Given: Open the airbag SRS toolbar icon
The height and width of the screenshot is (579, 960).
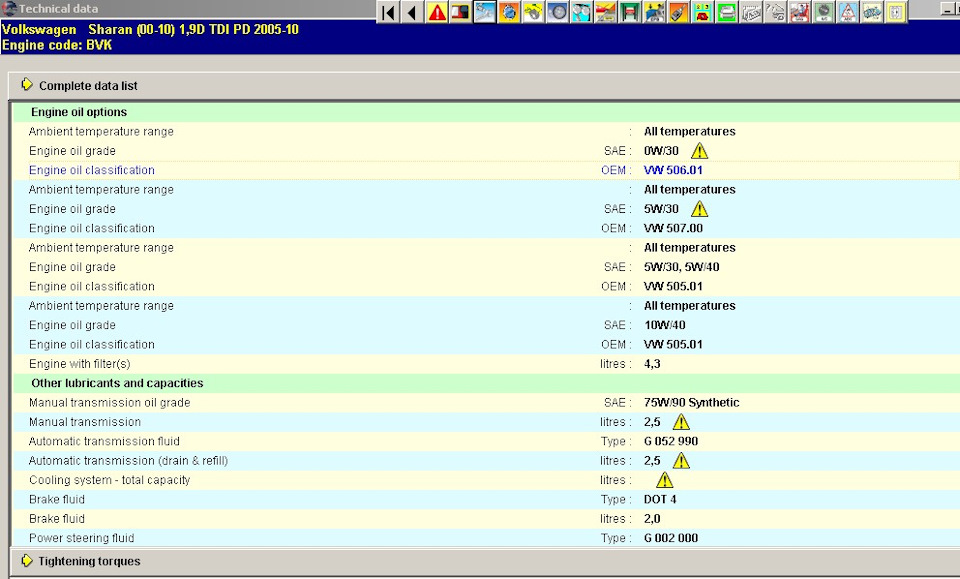Looking at the screenshot, I should 799,12.
